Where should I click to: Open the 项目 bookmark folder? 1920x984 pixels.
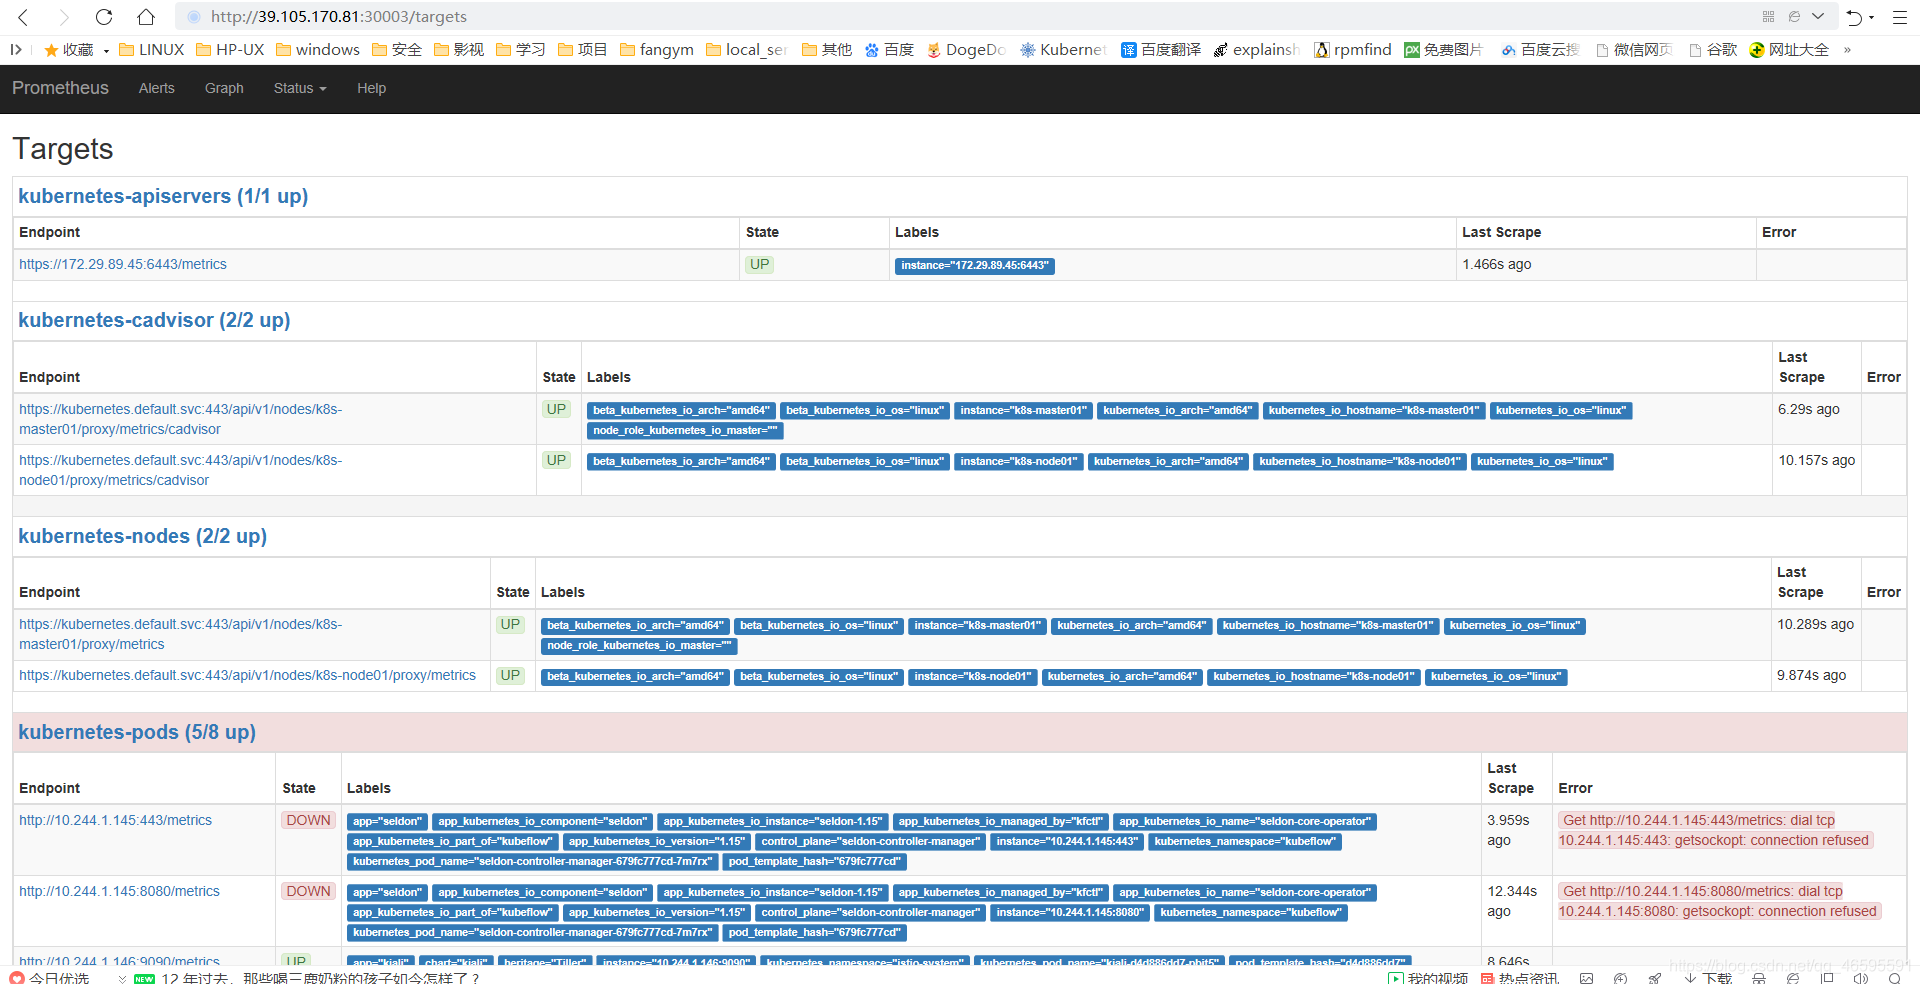pos(583,49)
